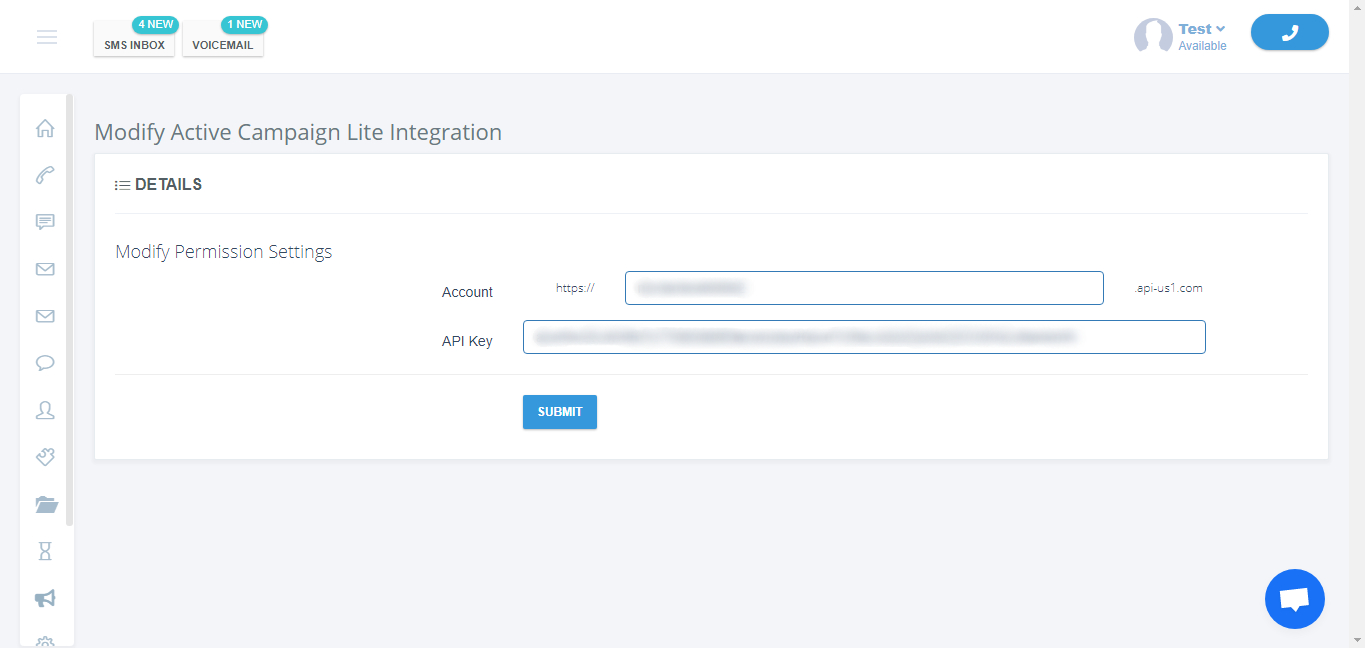
Task: Select the lined message box sidebar icon
Action: pos(45,222)
